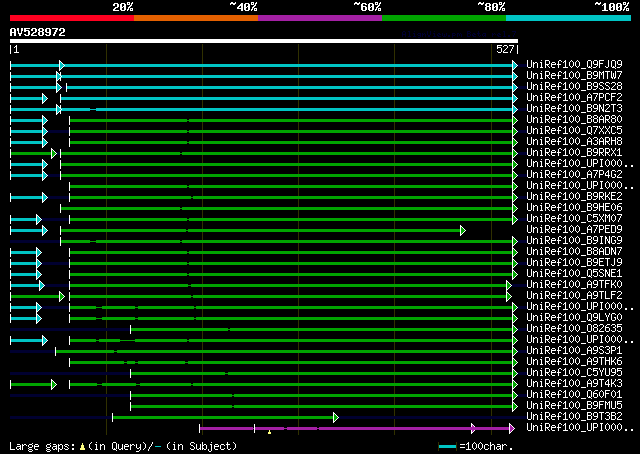
Task: Click the cyan arrowhead at the end of the Q9FJQ9 bar
Action: [514, 65]
